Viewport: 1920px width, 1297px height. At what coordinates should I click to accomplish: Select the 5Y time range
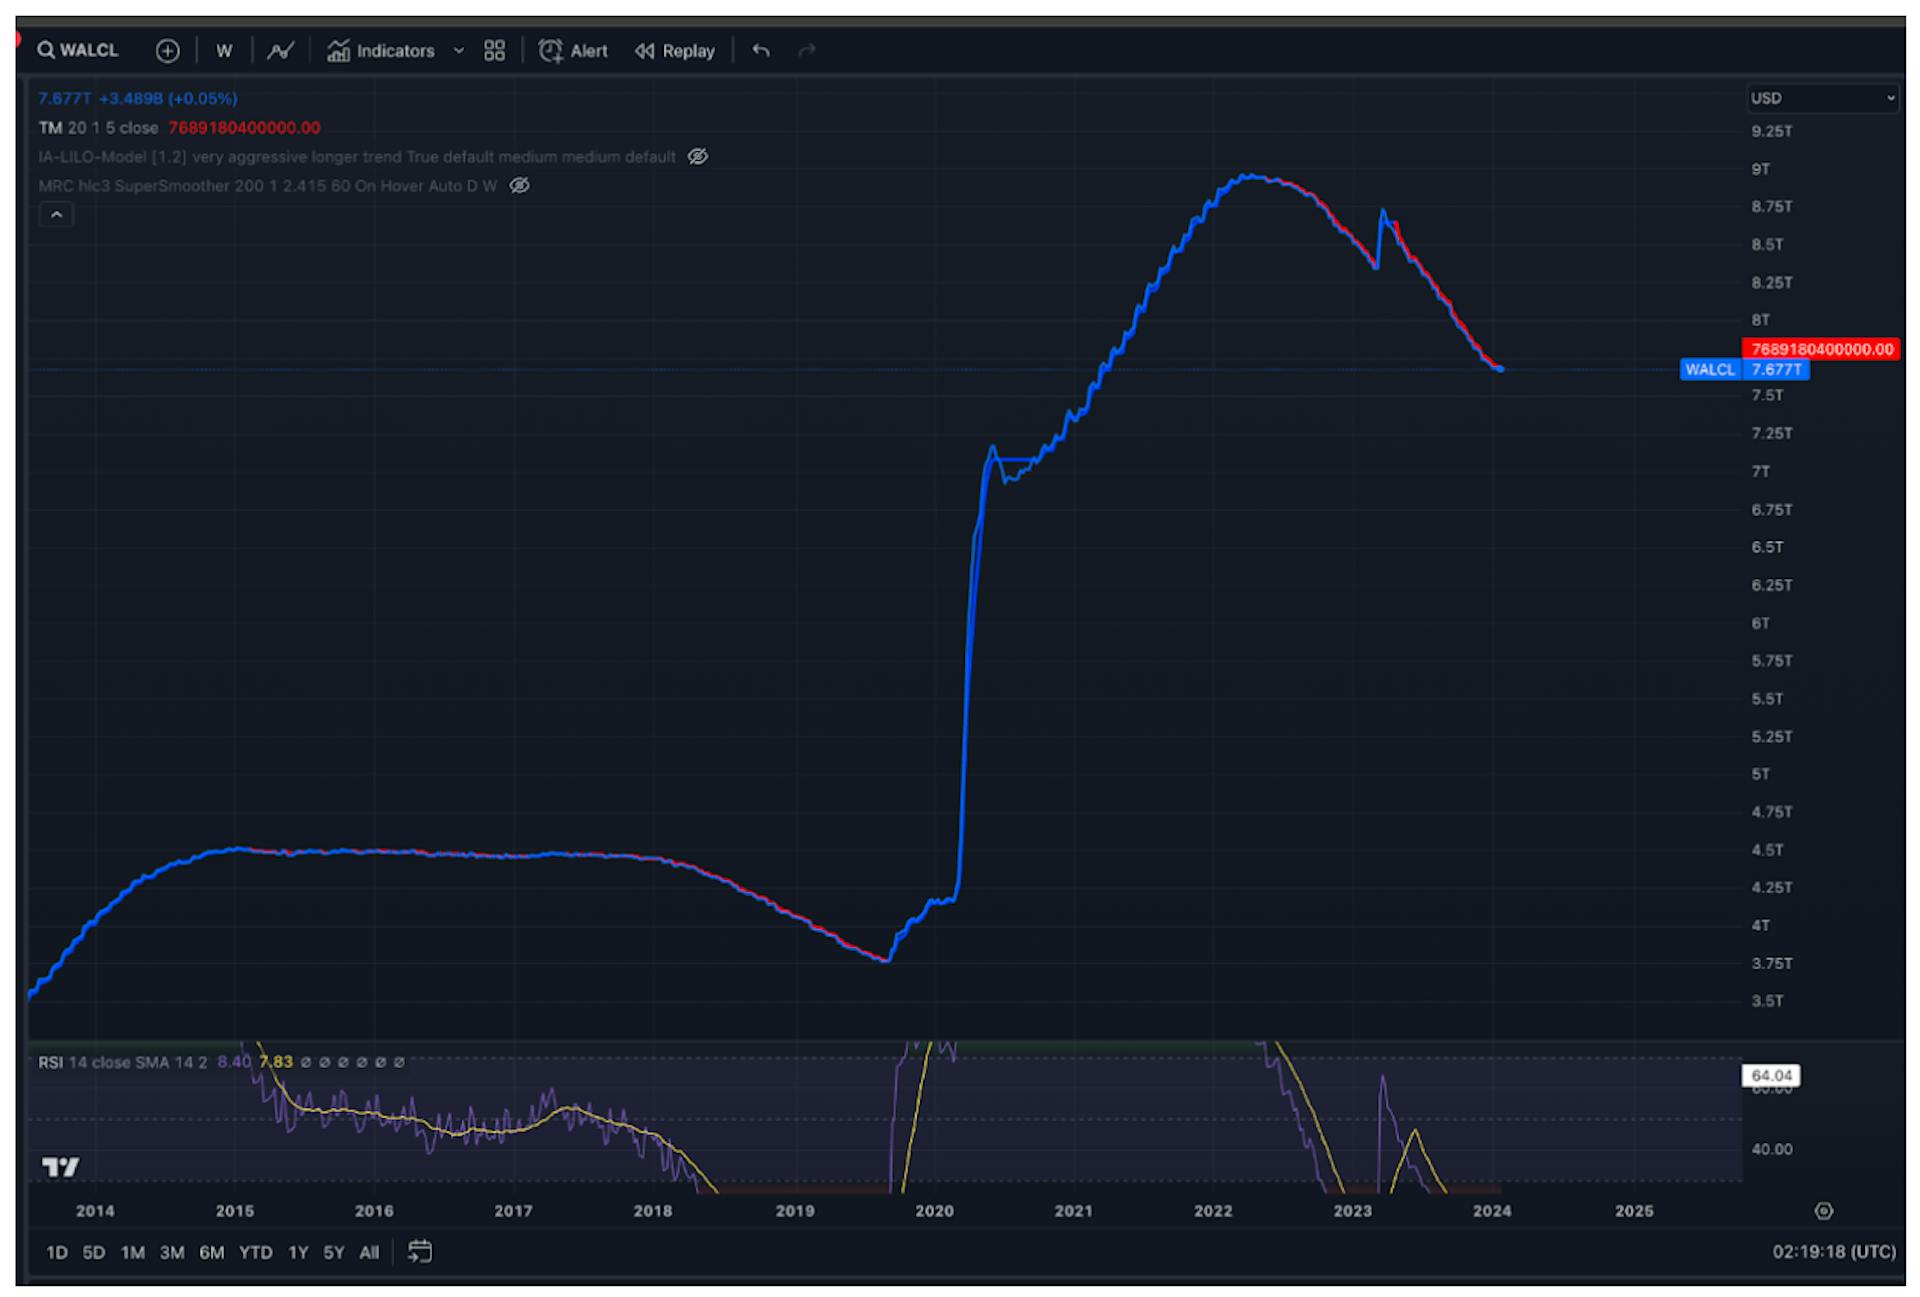[x=333, y=1252]
